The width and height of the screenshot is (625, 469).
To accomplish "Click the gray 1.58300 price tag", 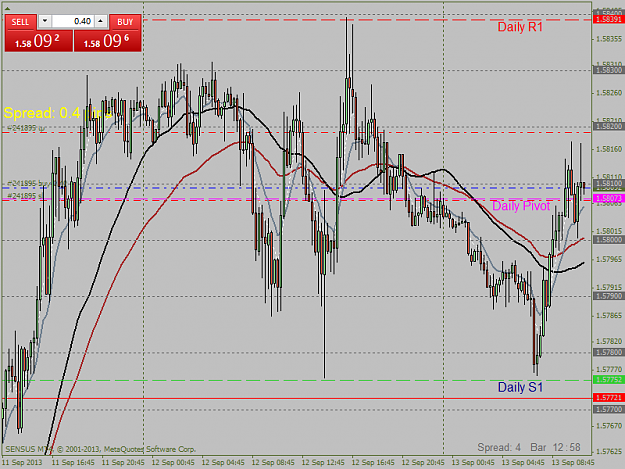I will tap(608, 70).
